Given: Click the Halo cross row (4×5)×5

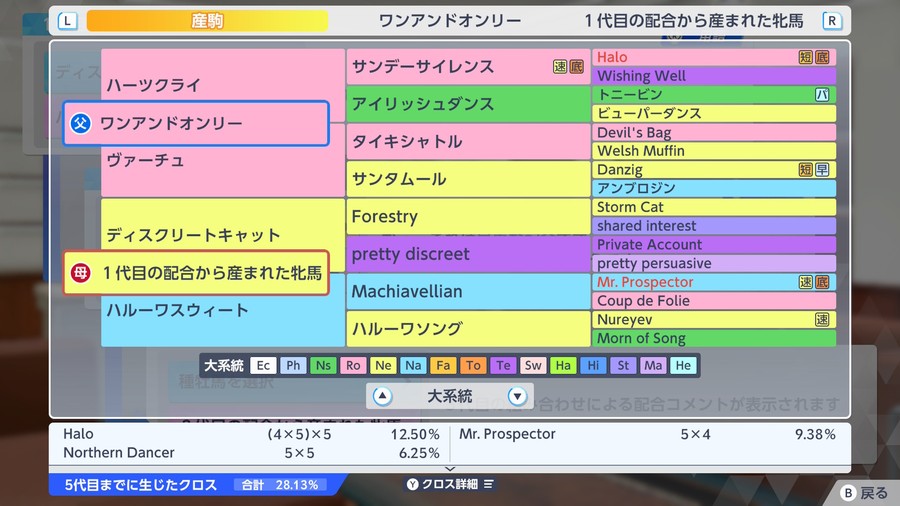Looking at the screenshot, I should [251, 434].
